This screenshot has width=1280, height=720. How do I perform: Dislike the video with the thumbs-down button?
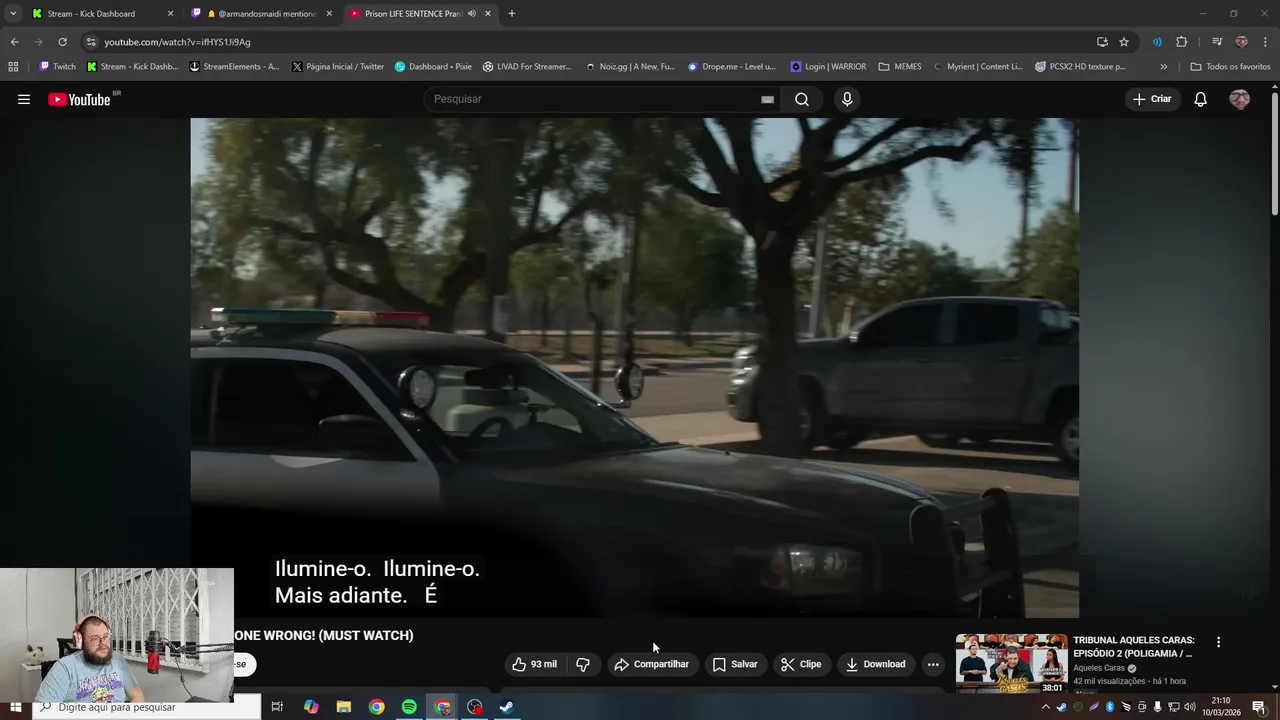583,664
